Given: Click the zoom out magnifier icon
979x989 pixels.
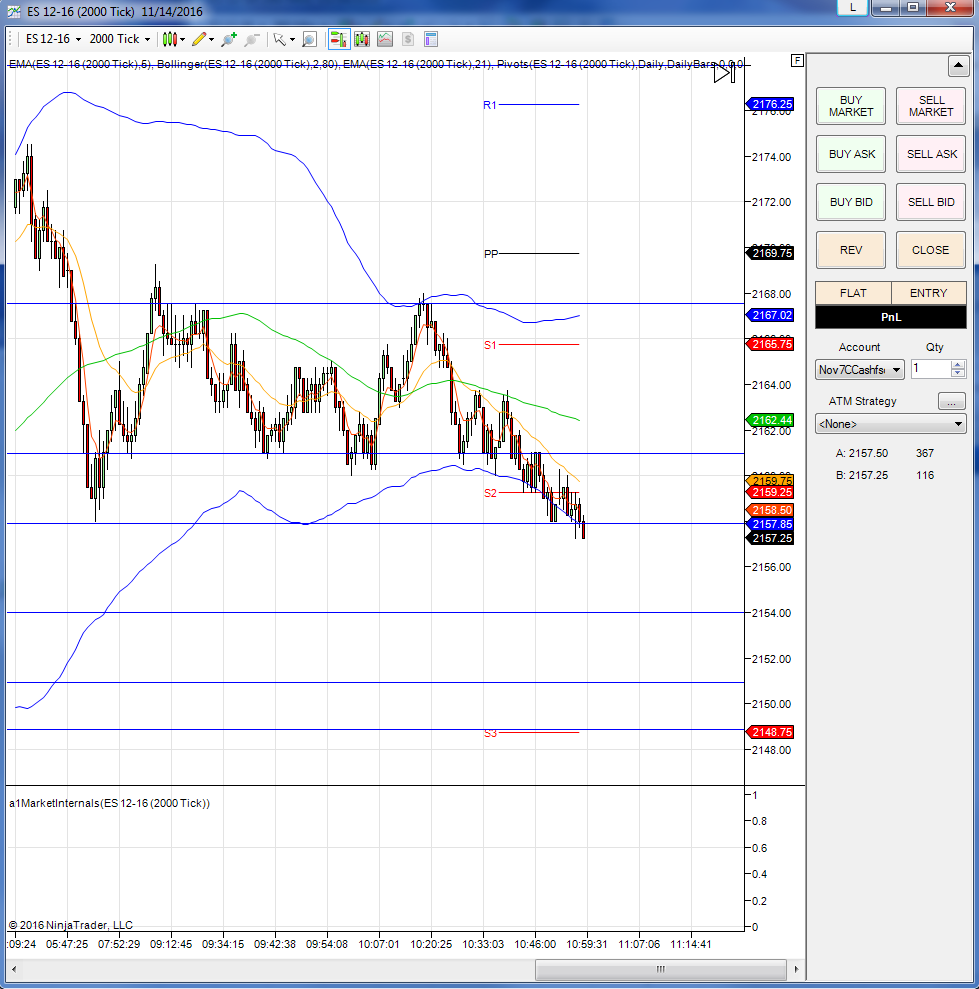Looking at the screenshot, I should click(252, 39).
